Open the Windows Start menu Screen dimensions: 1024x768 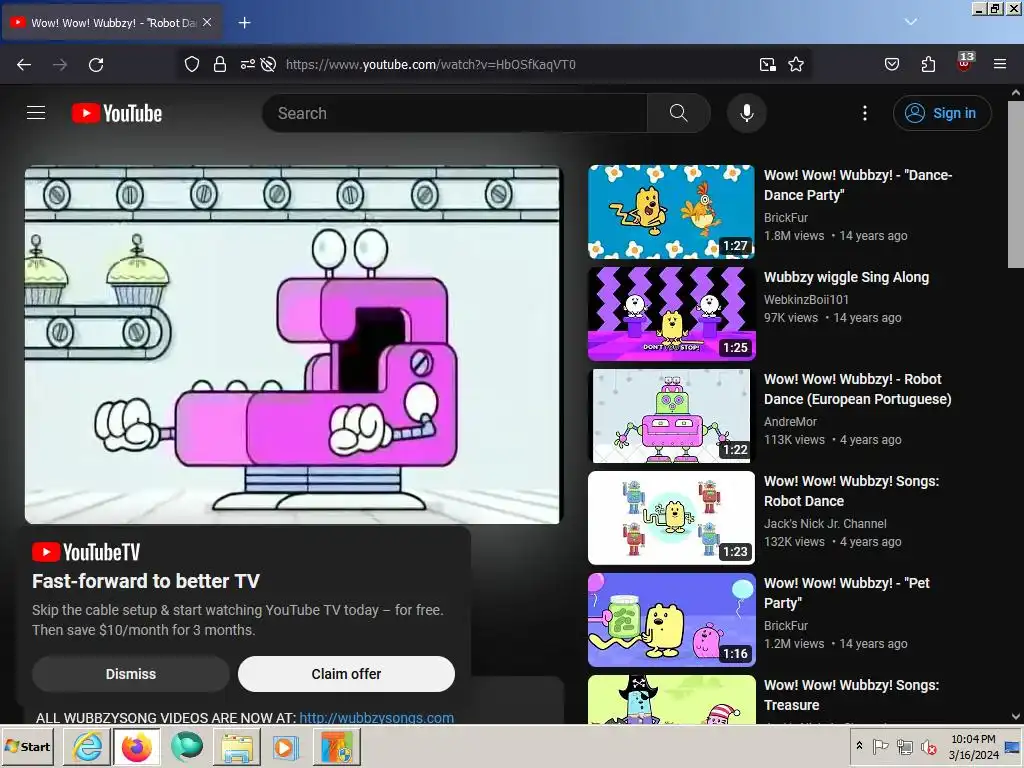28,746
